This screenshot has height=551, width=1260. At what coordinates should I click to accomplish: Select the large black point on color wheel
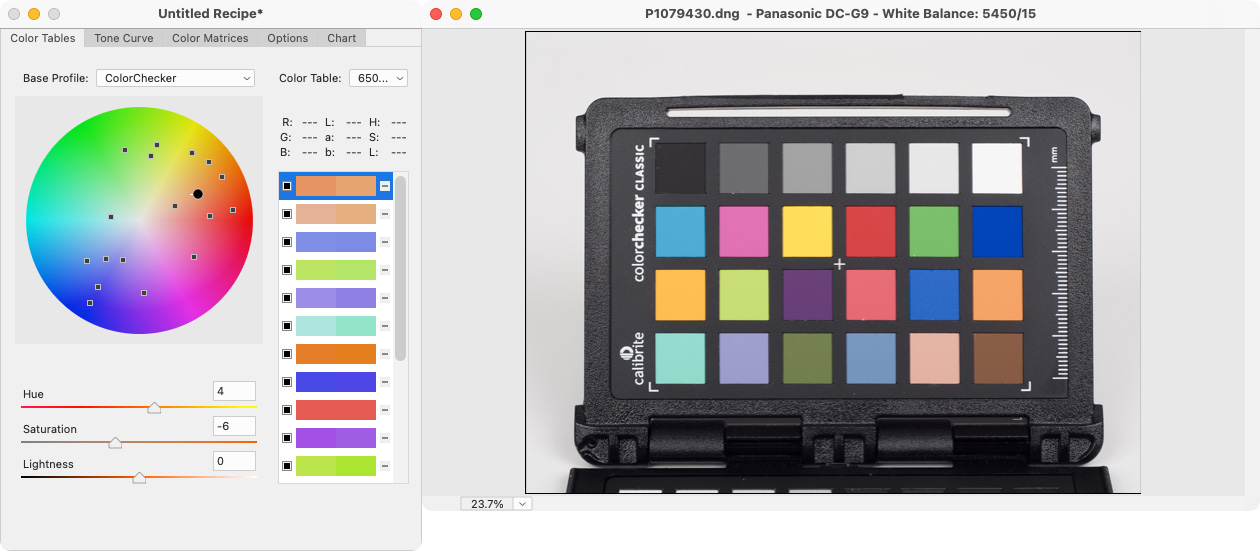198,194
